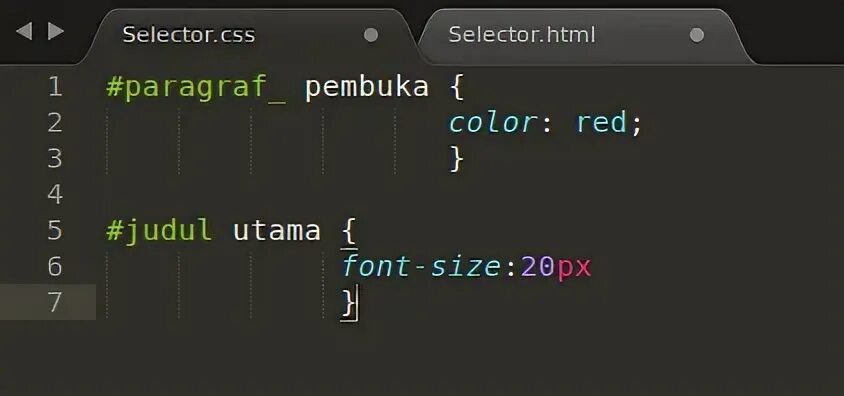
Task: Click the opening brace after 'pembuka'
Action: coord(456,87)
